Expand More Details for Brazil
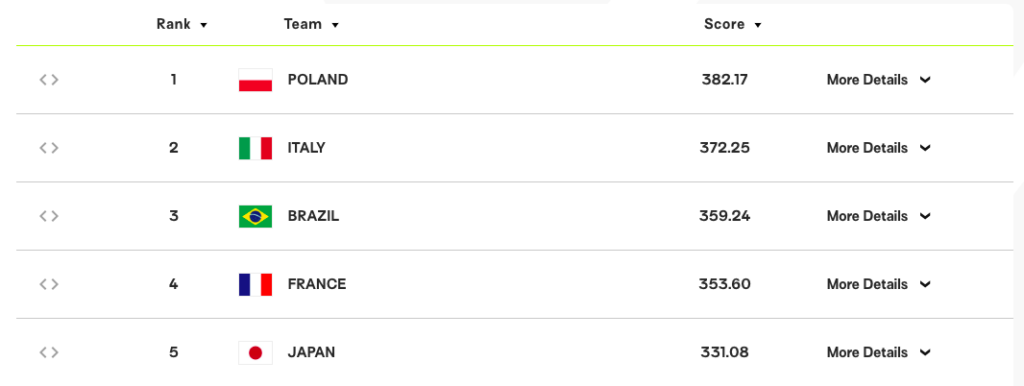 (x=878, y=216)
